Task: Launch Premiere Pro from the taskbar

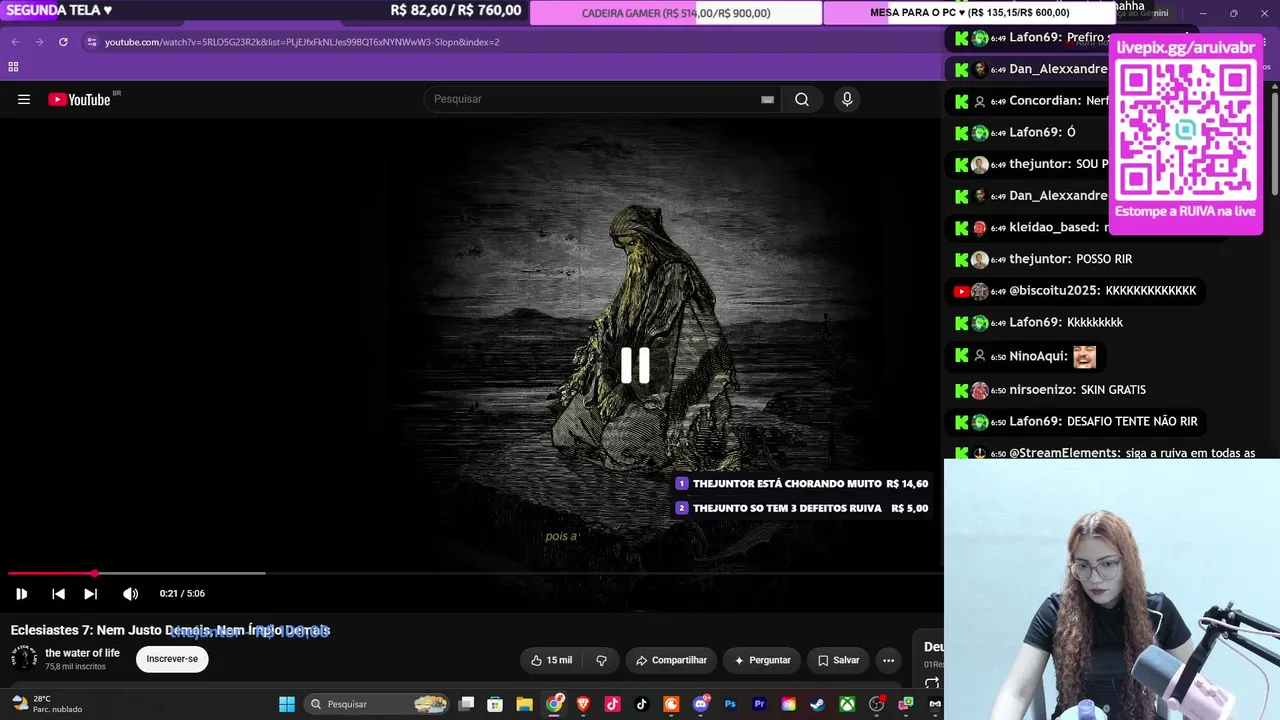Action: (x=759, y=704)
